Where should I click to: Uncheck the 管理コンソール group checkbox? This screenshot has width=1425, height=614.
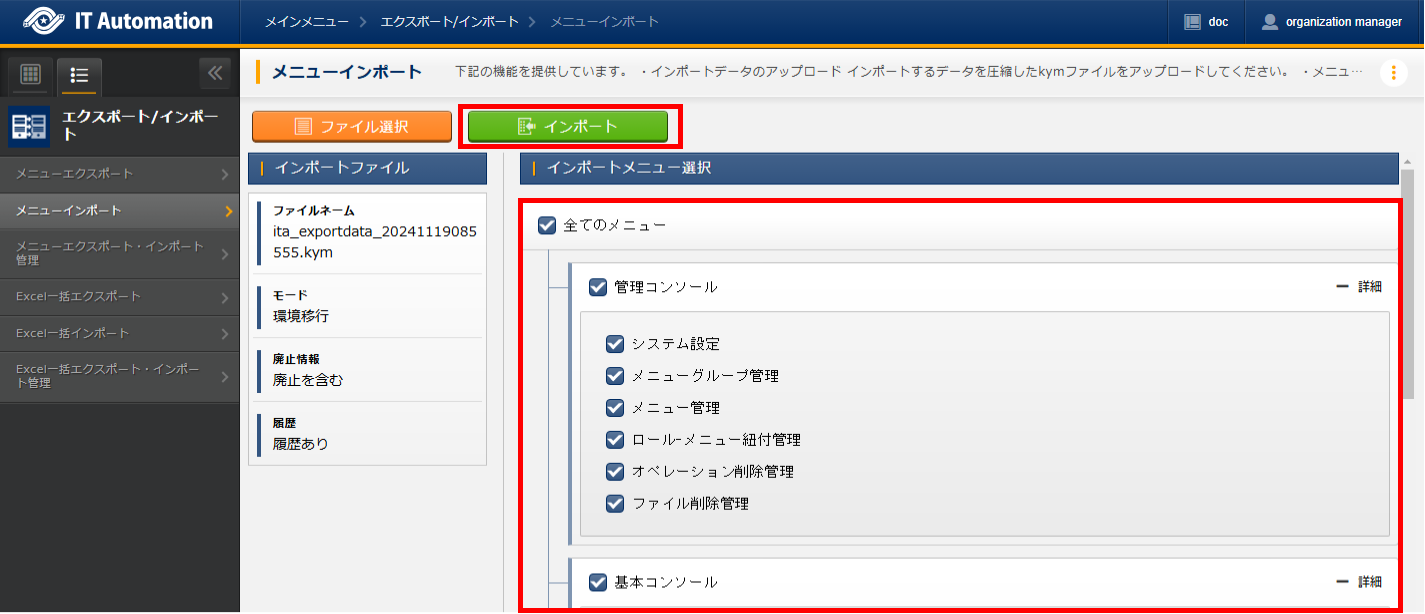(598, 287)
